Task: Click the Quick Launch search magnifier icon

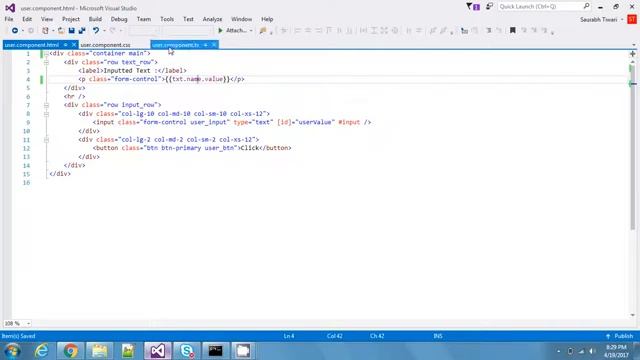Action: tap(587, 6)
